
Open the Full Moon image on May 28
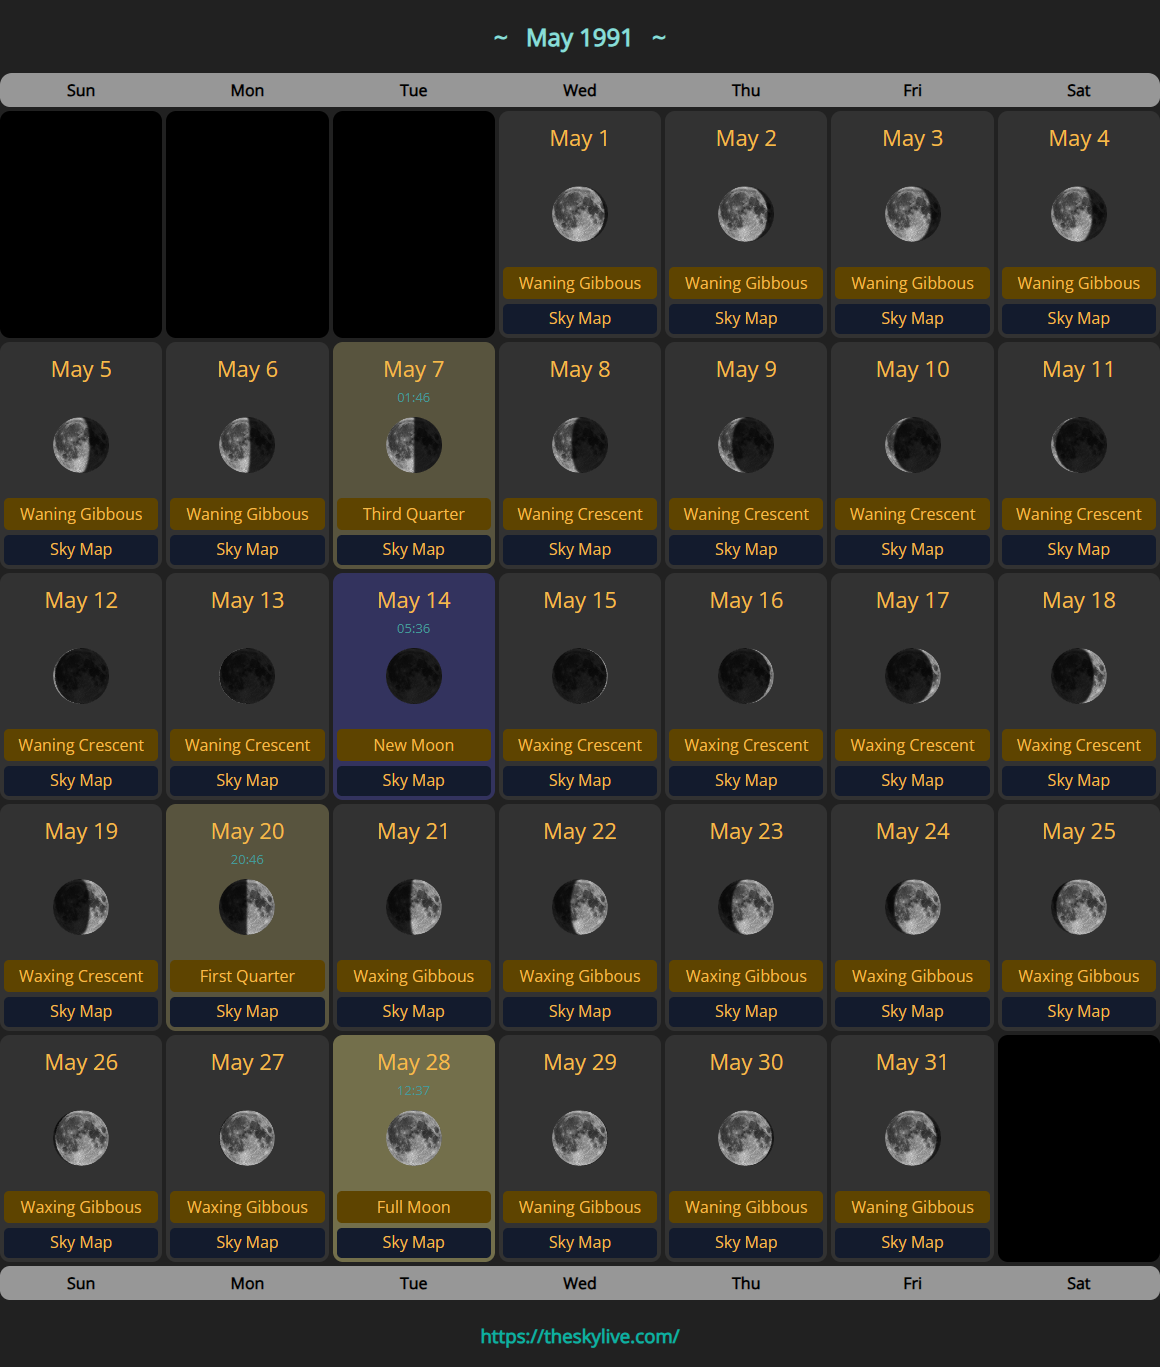(413, 1138)
